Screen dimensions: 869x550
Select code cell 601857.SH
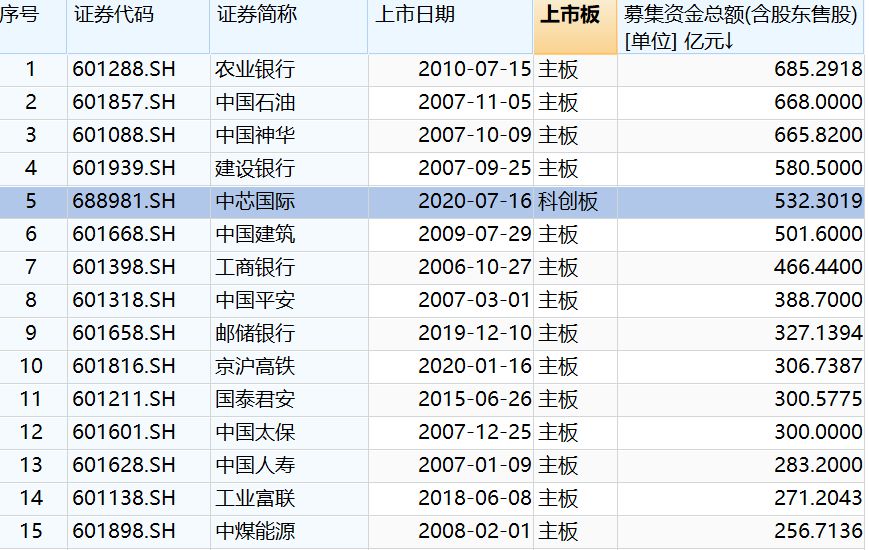click(x=139, y=103)
